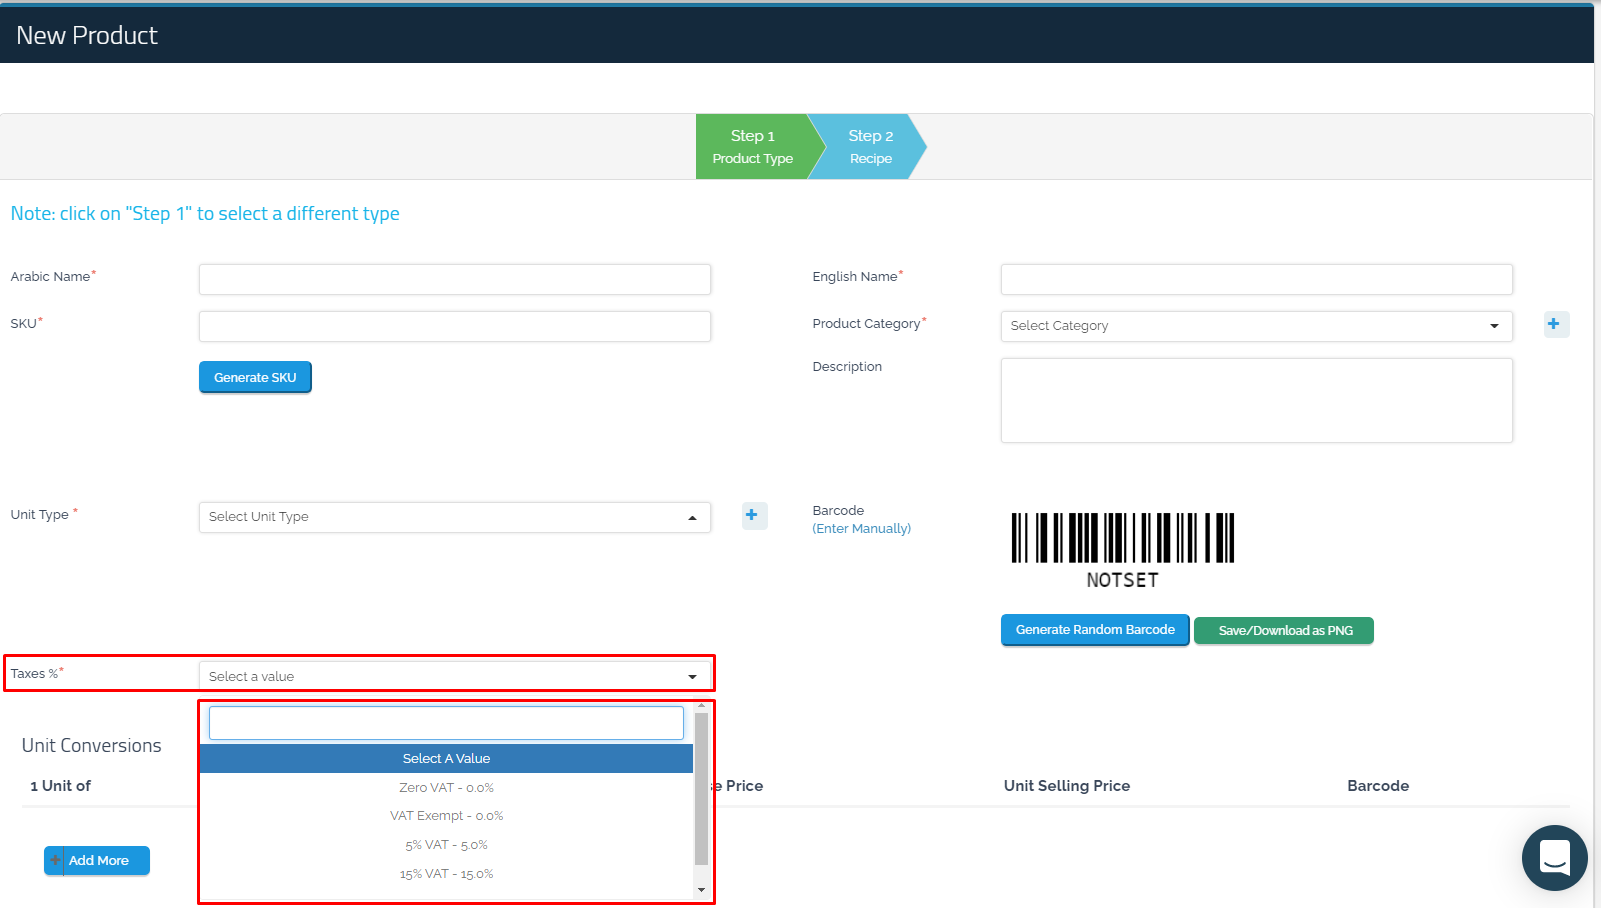Choose VAT Exempt - 0.0% option
Viewport: 1601px width, 908px height.
tap(446, 816)
